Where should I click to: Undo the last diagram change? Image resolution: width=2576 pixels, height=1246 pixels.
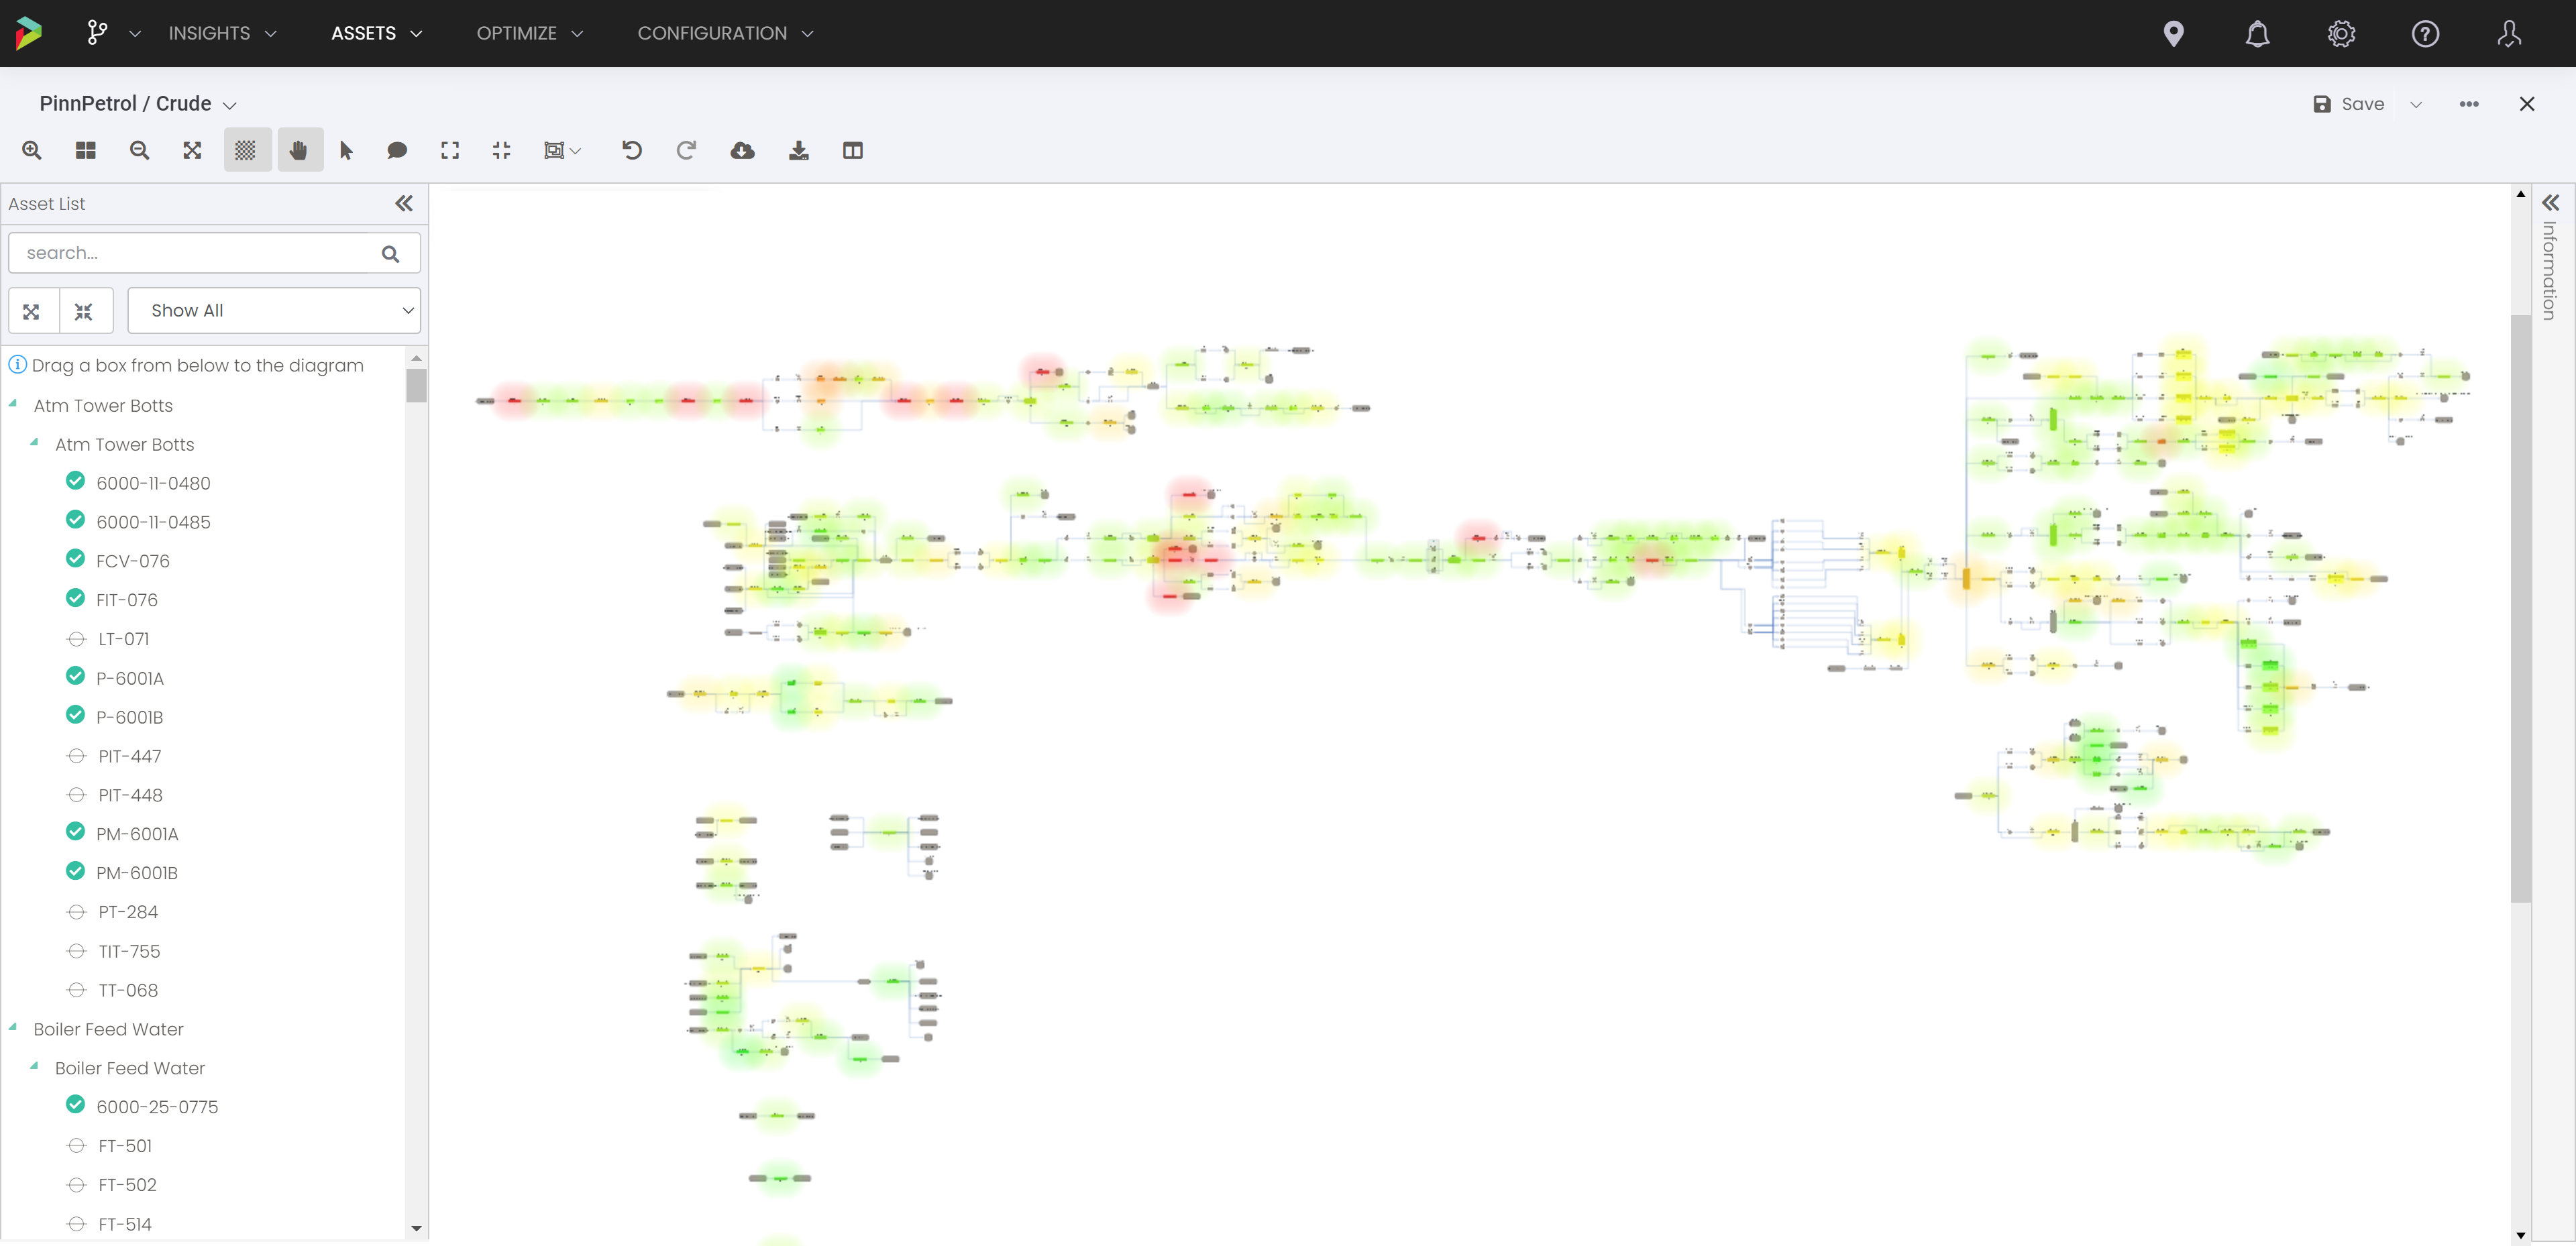[x=632, y=150]
